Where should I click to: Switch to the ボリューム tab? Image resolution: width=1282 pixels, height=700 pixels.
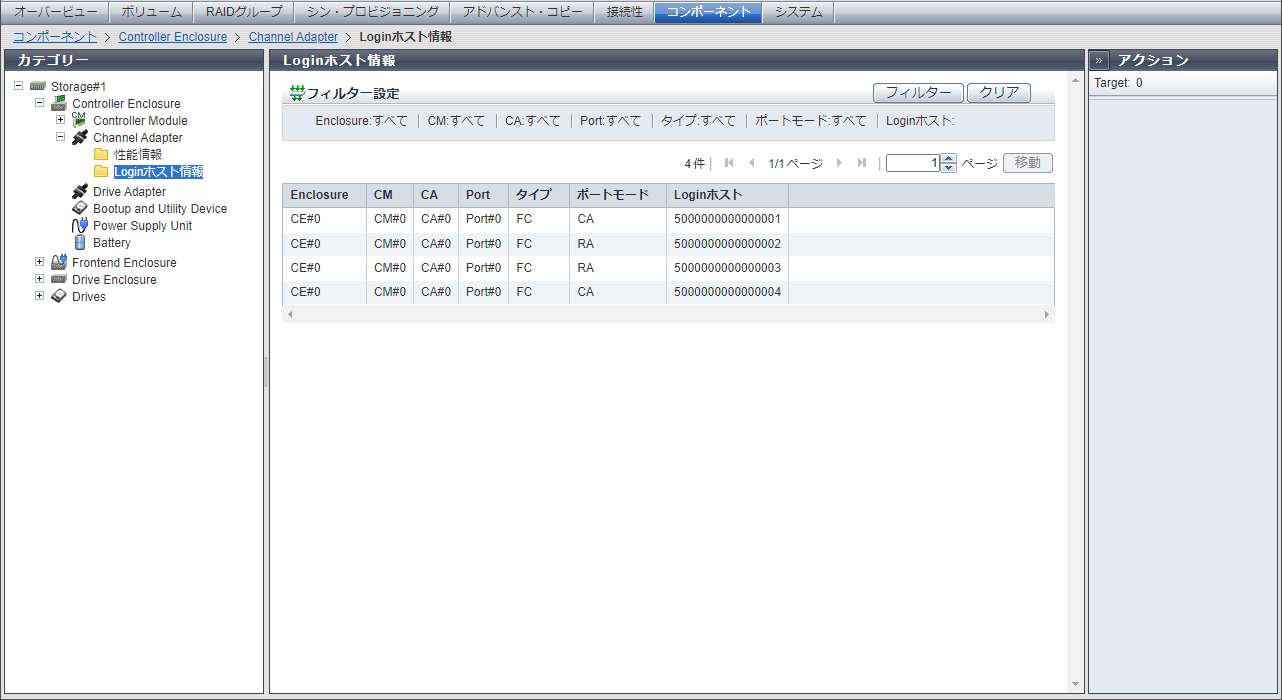click(x=151, y=12)
